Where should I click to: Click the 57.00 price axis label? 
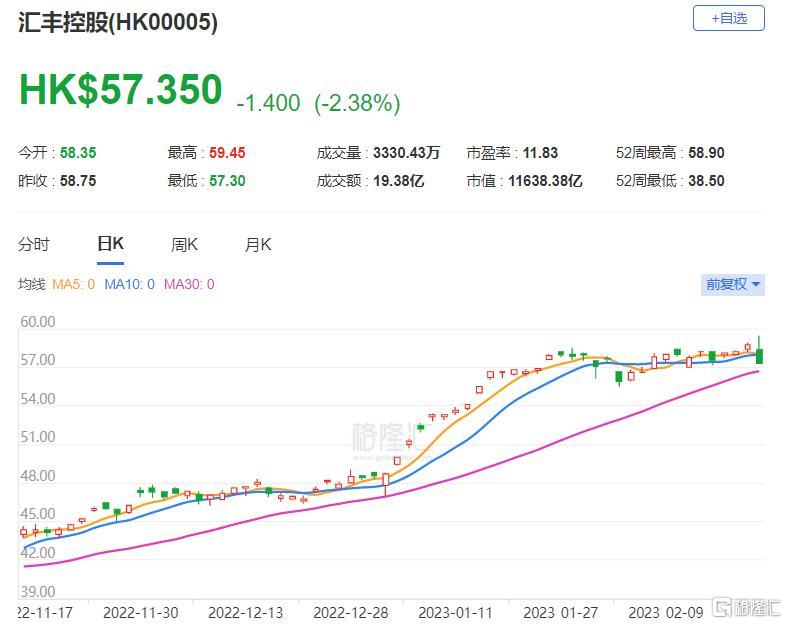coord(38,360)
